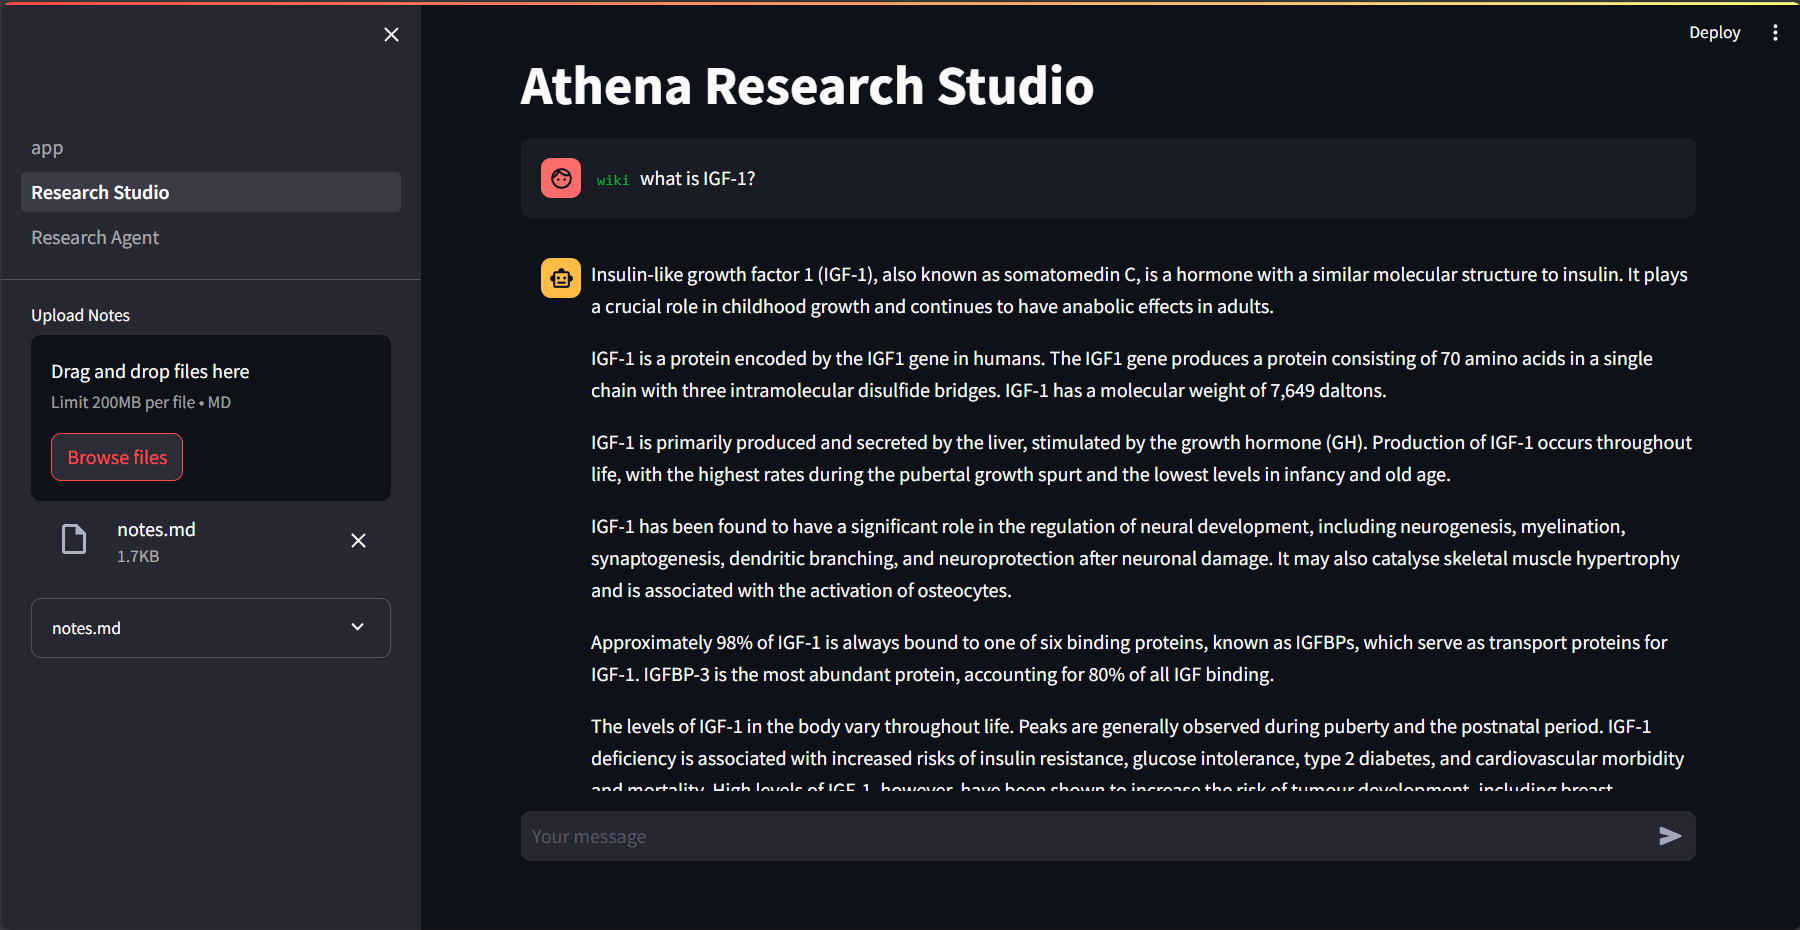Remove the uploaded notes.md file
This screenshot has width=1800, height=930.
358,540
